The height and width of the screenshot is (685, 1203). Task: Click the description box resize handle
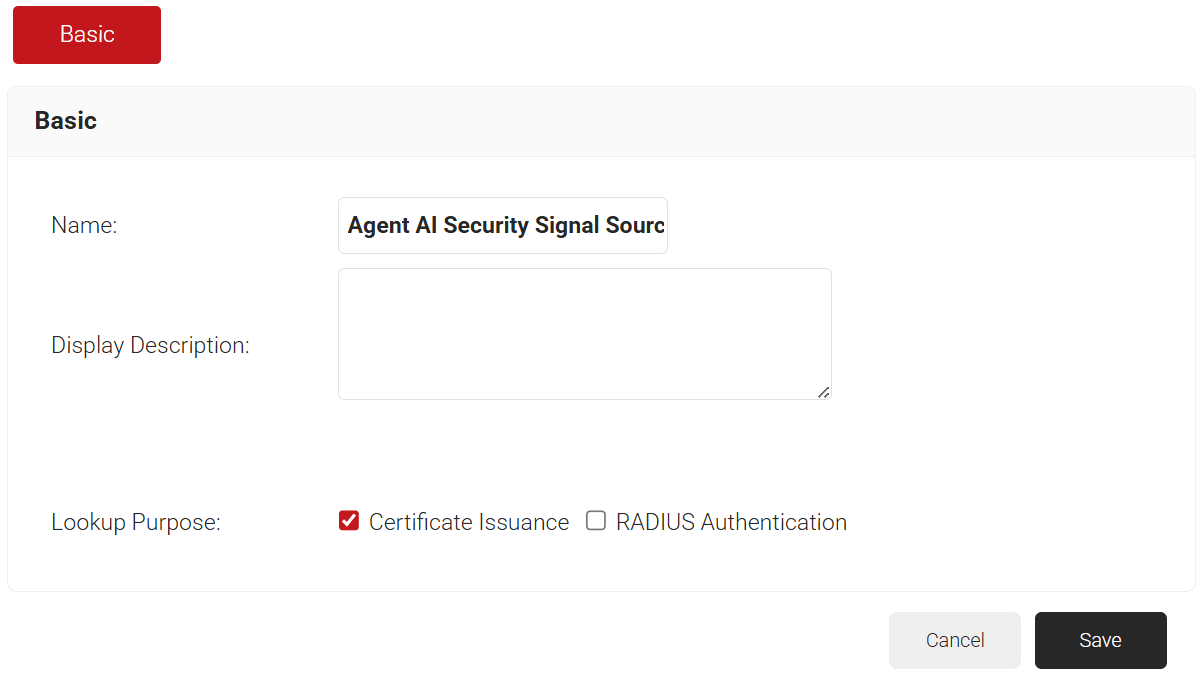pyautogui.click(x=823, y=392)
